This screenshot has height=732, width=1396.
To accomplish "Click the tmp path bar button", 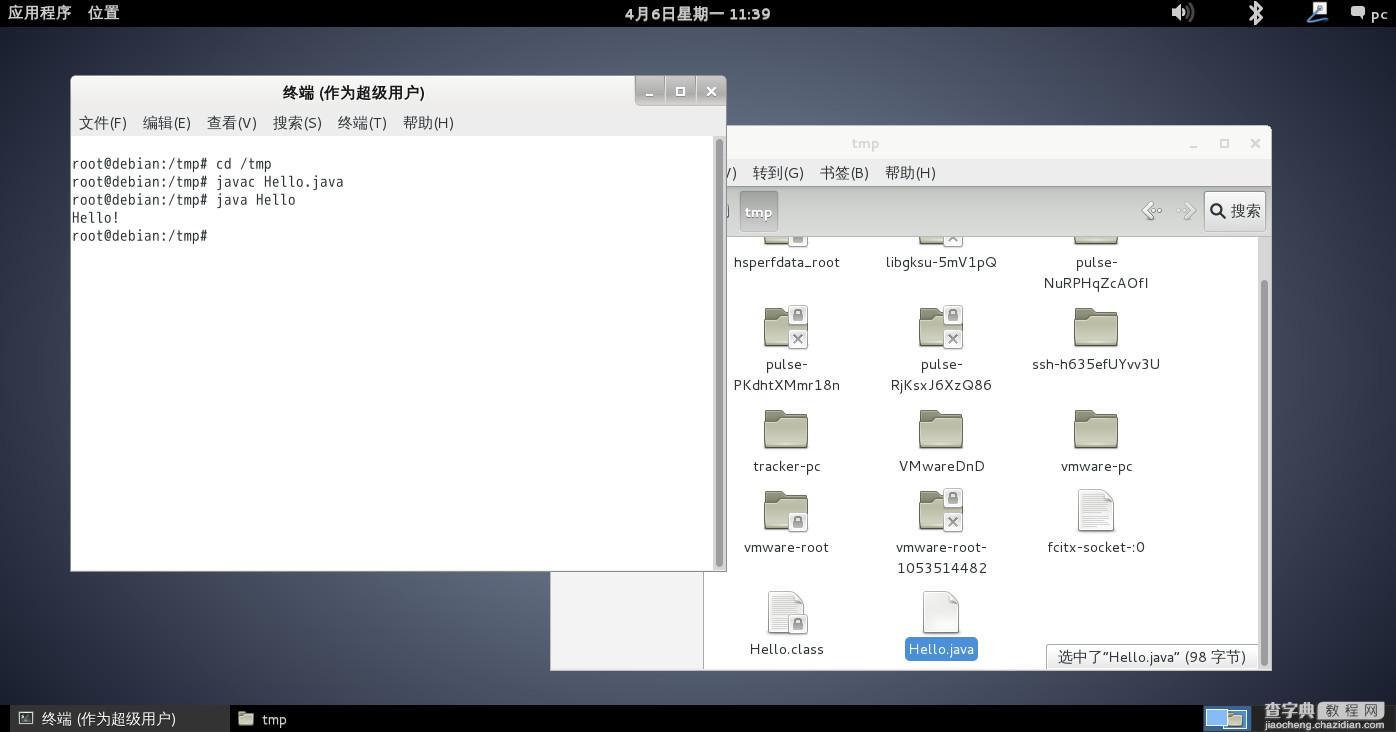I will (758, 212).
